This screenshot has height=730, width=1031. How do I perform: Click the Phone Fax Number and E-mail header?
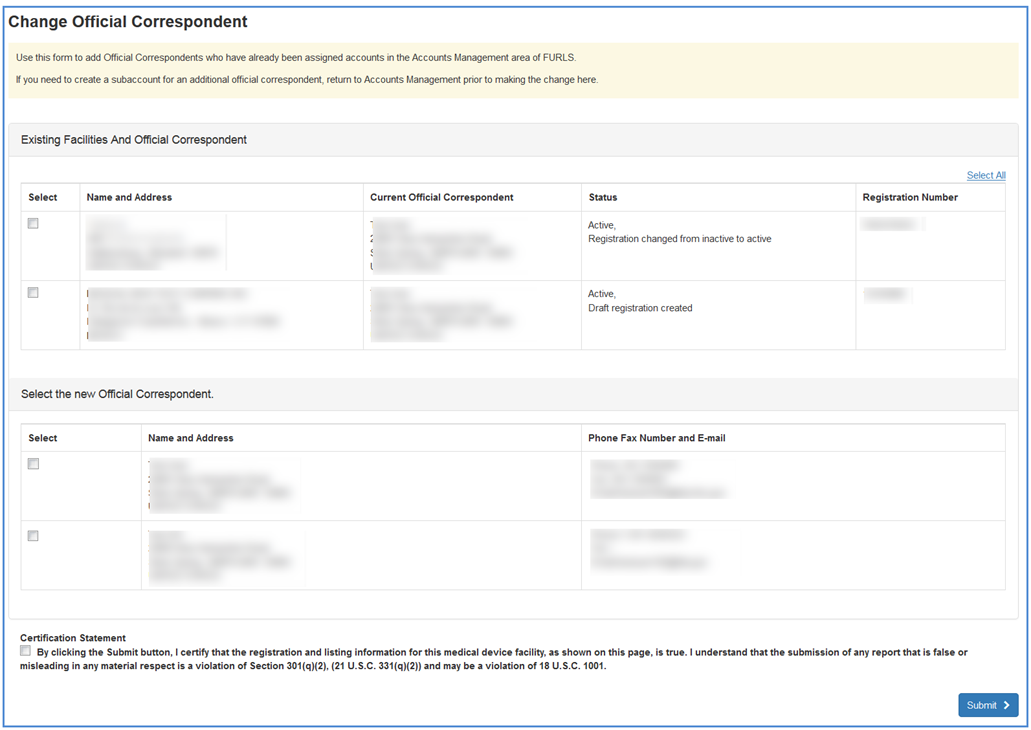tap(656, 438)
